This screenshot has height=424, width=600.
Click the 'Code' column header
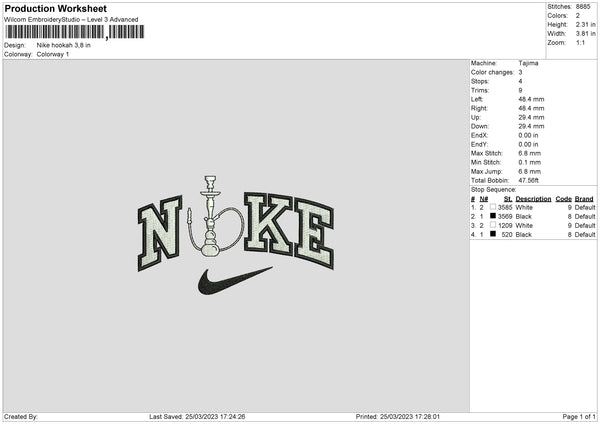(x=564, y=199)
